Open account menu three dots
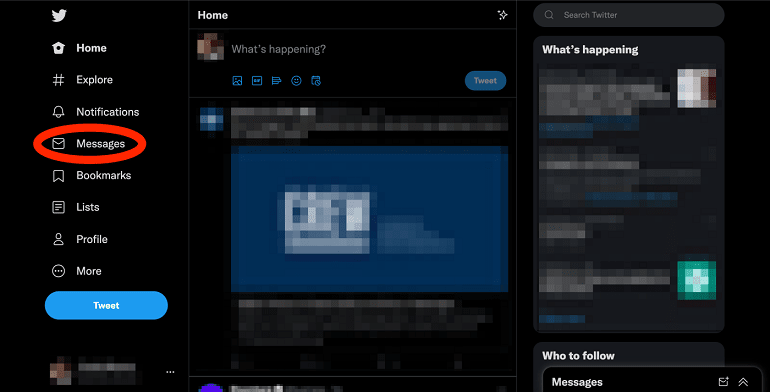The height and width of the screenshot is (392, 770). coord(170,372)
